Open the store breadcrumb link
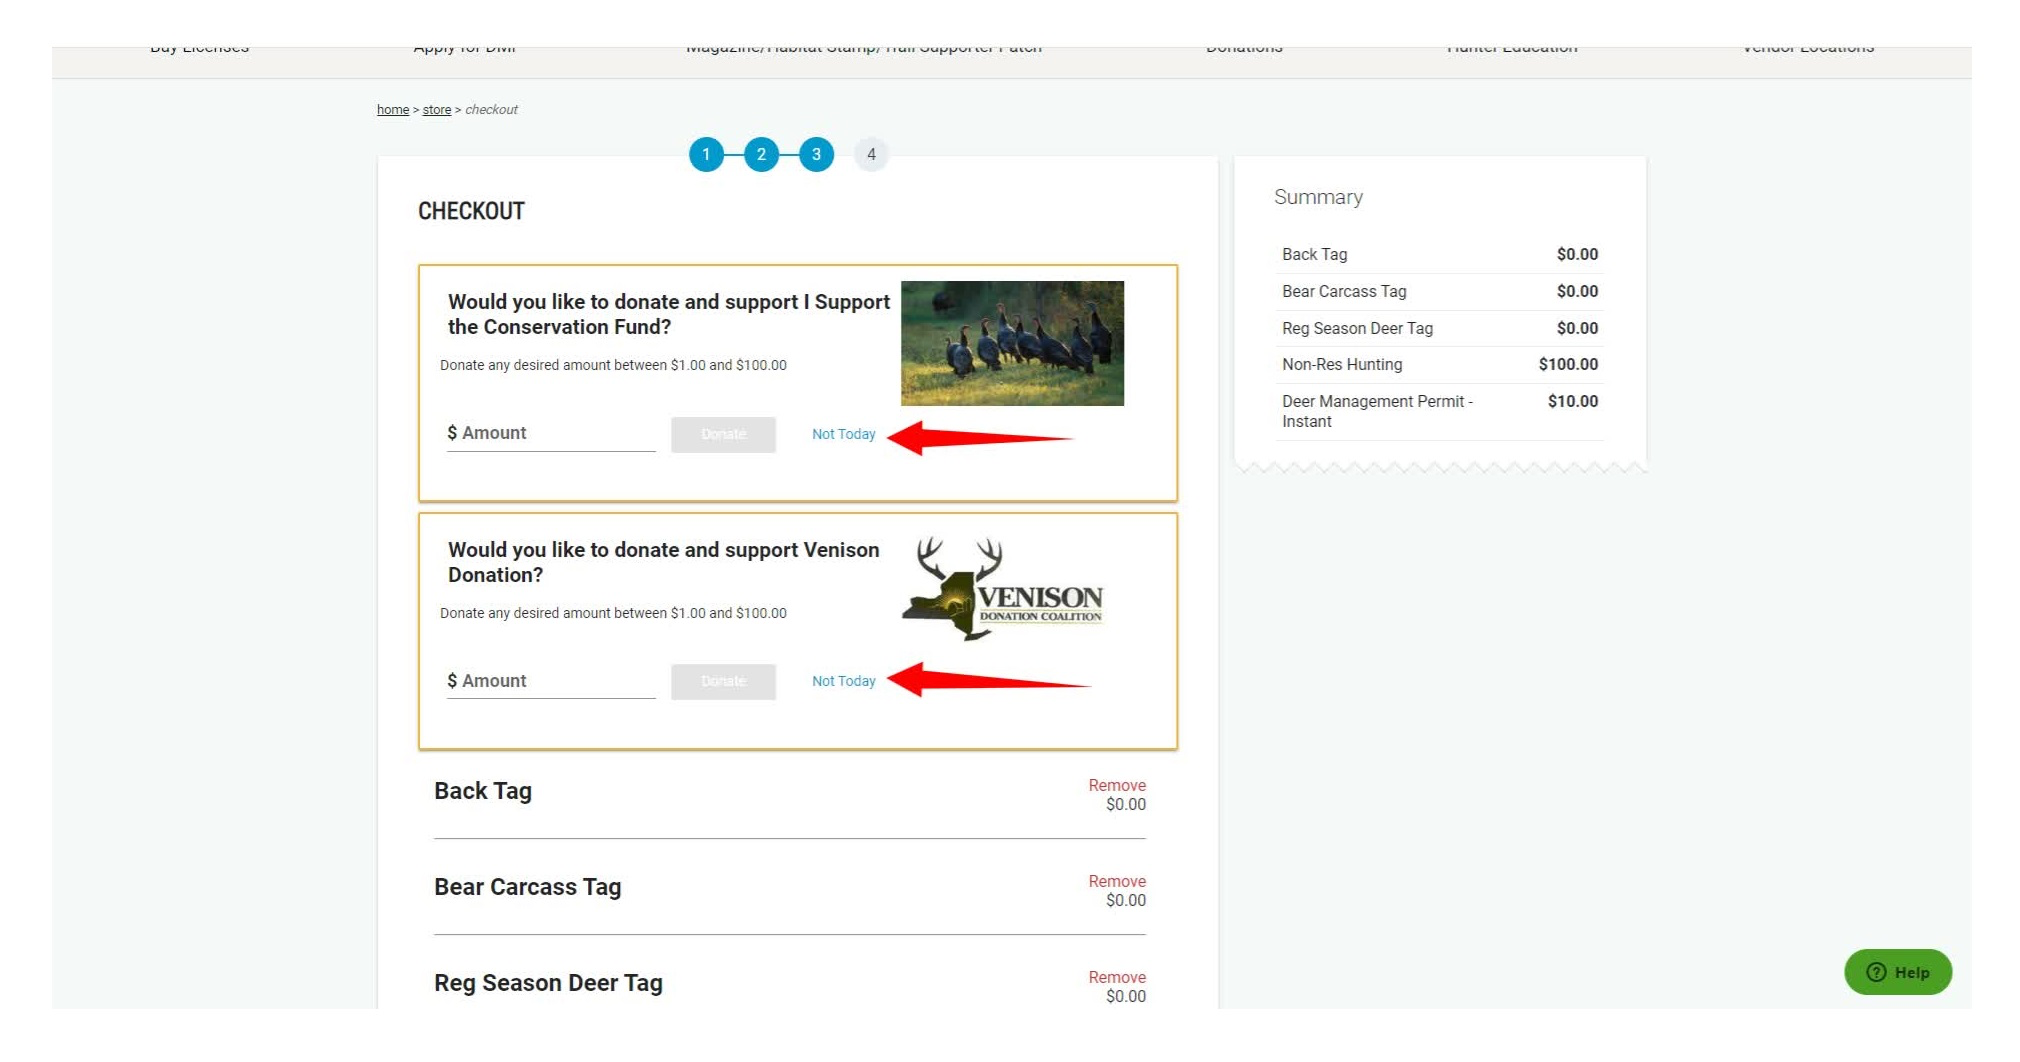 click(x=437, y=110)
